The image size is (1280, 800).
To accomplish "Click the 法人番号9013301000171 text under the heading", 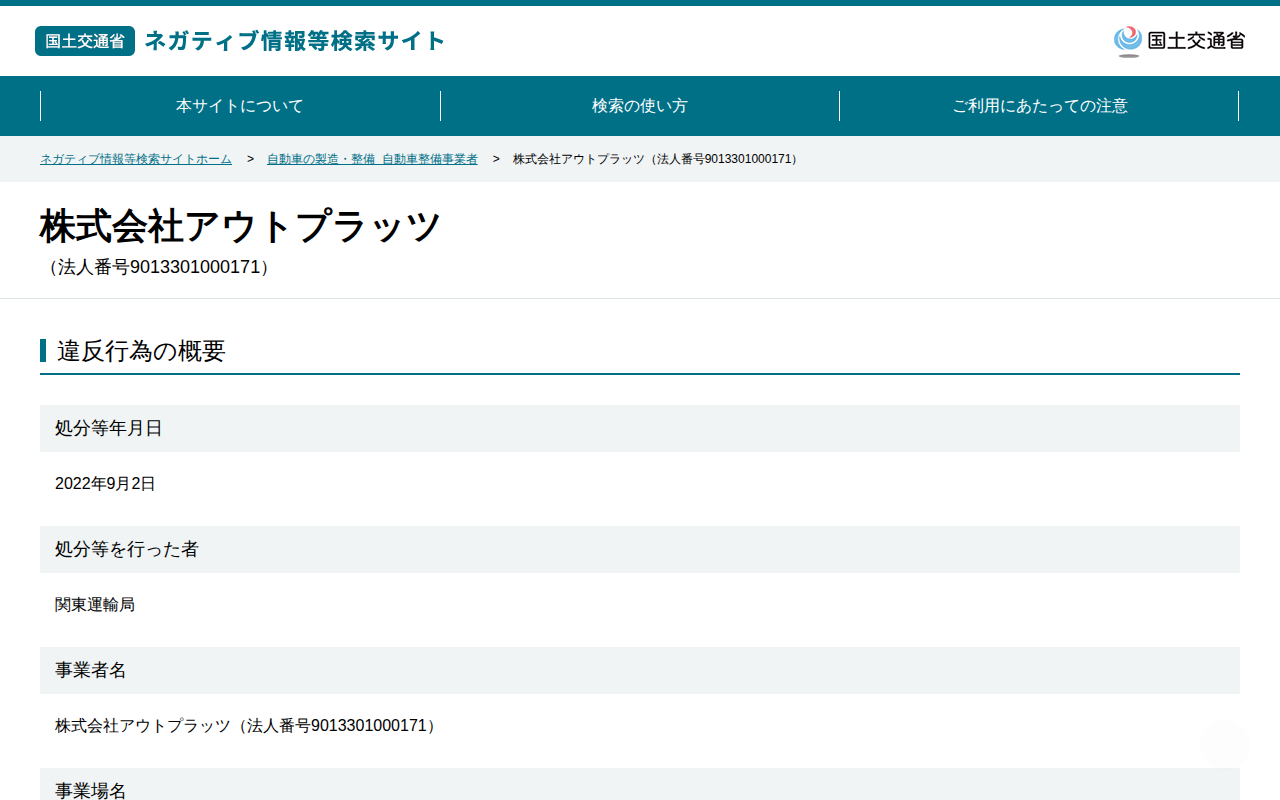I will click(x=158, y=268).
